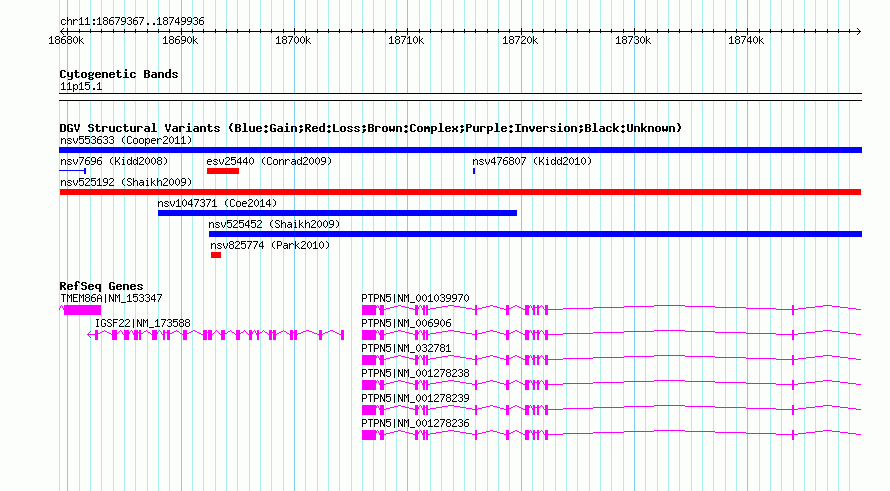The height and width of the screenshot is (491, 890).
Task: Click the nsv525192 (Shaikh2009) red loss bar
Action: click(460, 192)
